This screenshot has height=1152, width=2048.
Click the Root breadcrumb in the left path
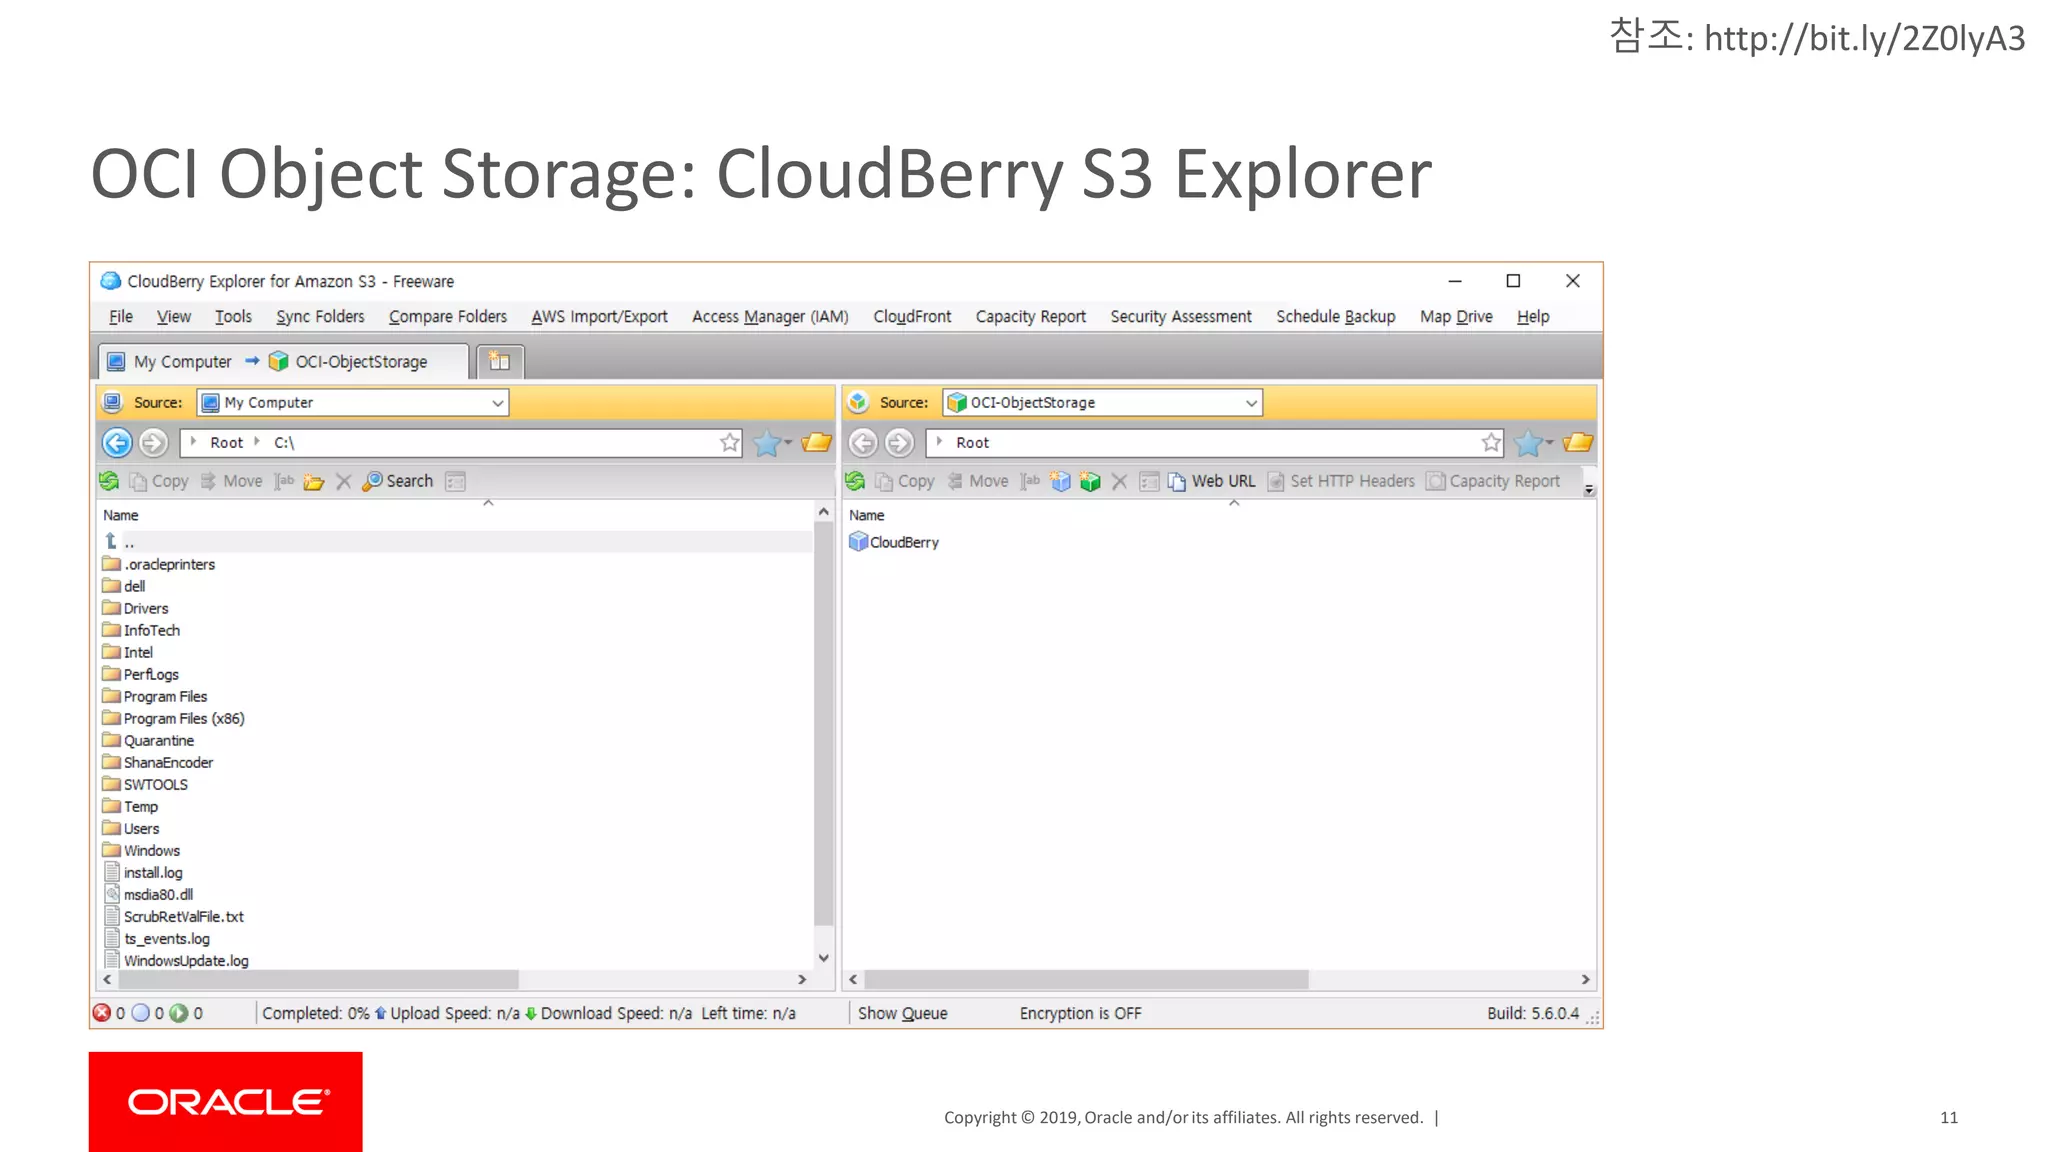pyautogui.click(x=226, y=443)
